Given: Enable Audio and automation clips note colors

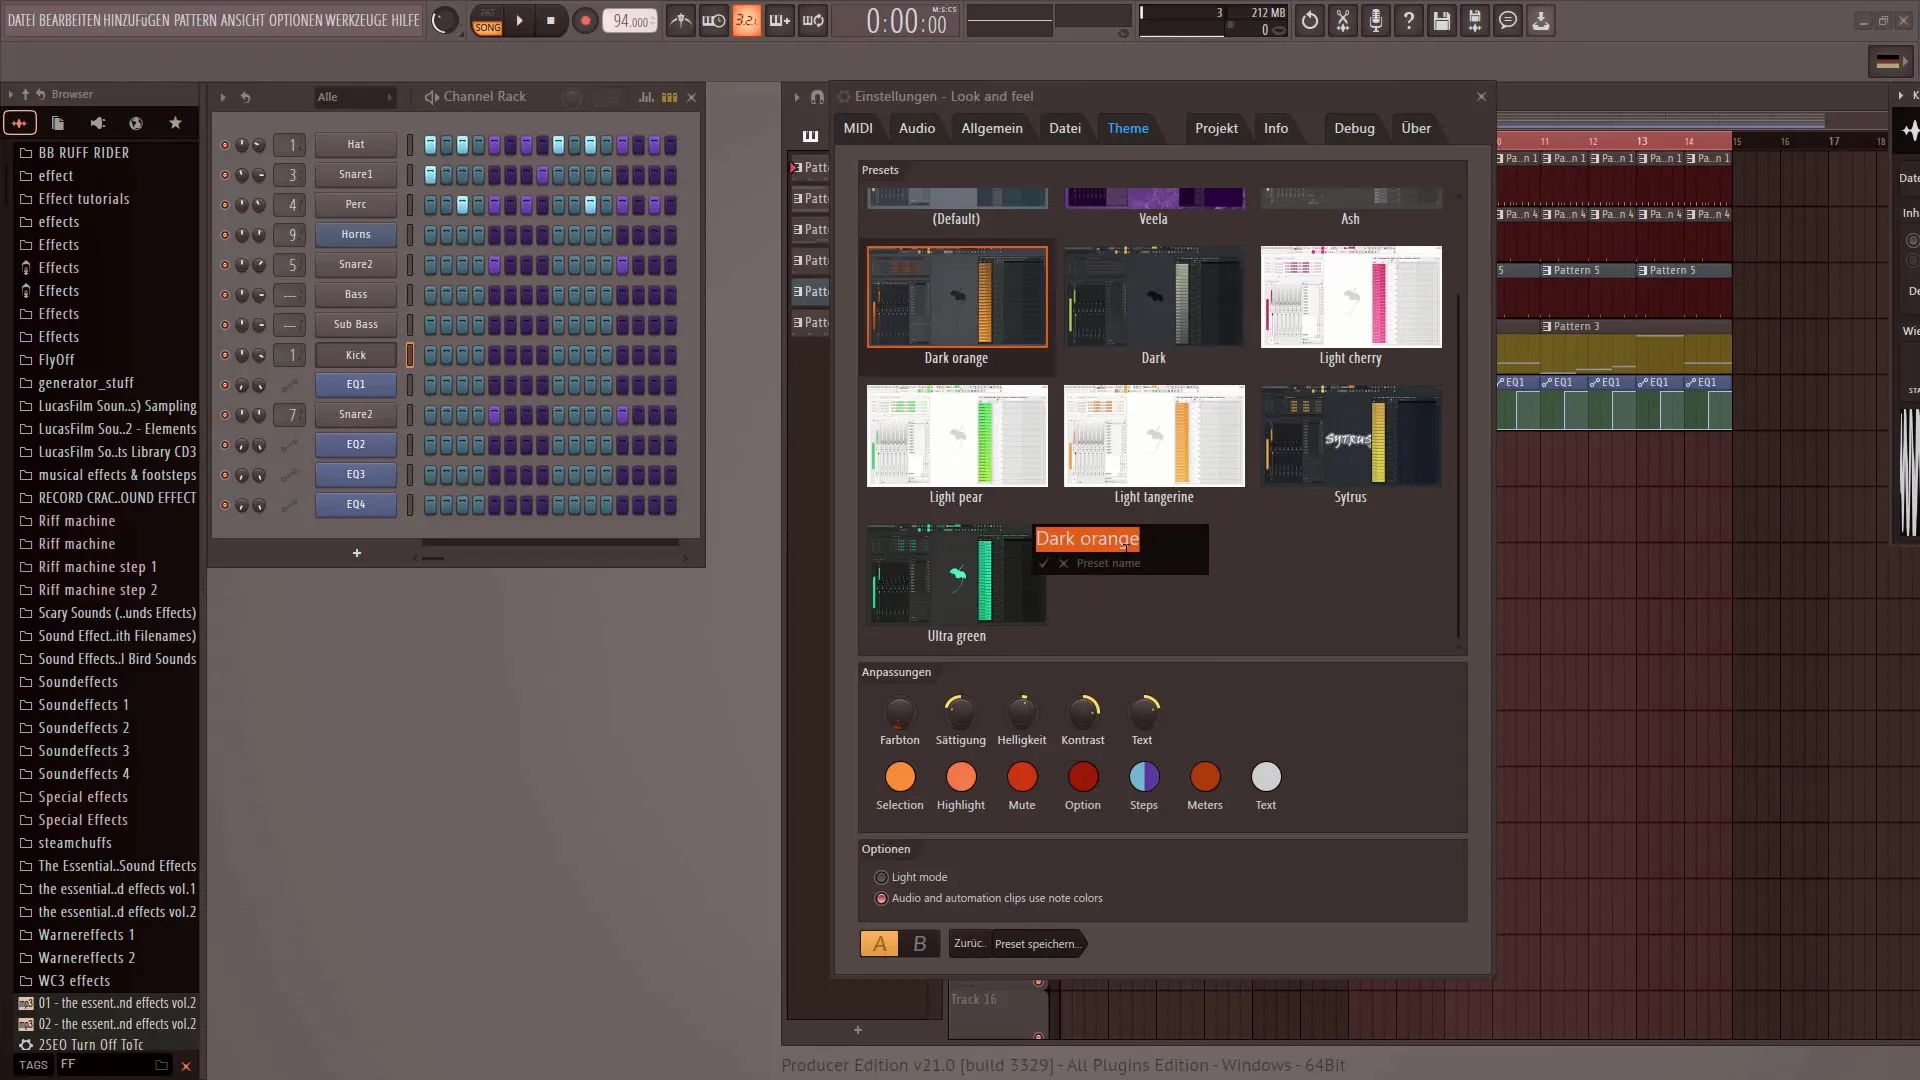Looking at the screenshot, I should pyautogui.click(x=882, y=898).
